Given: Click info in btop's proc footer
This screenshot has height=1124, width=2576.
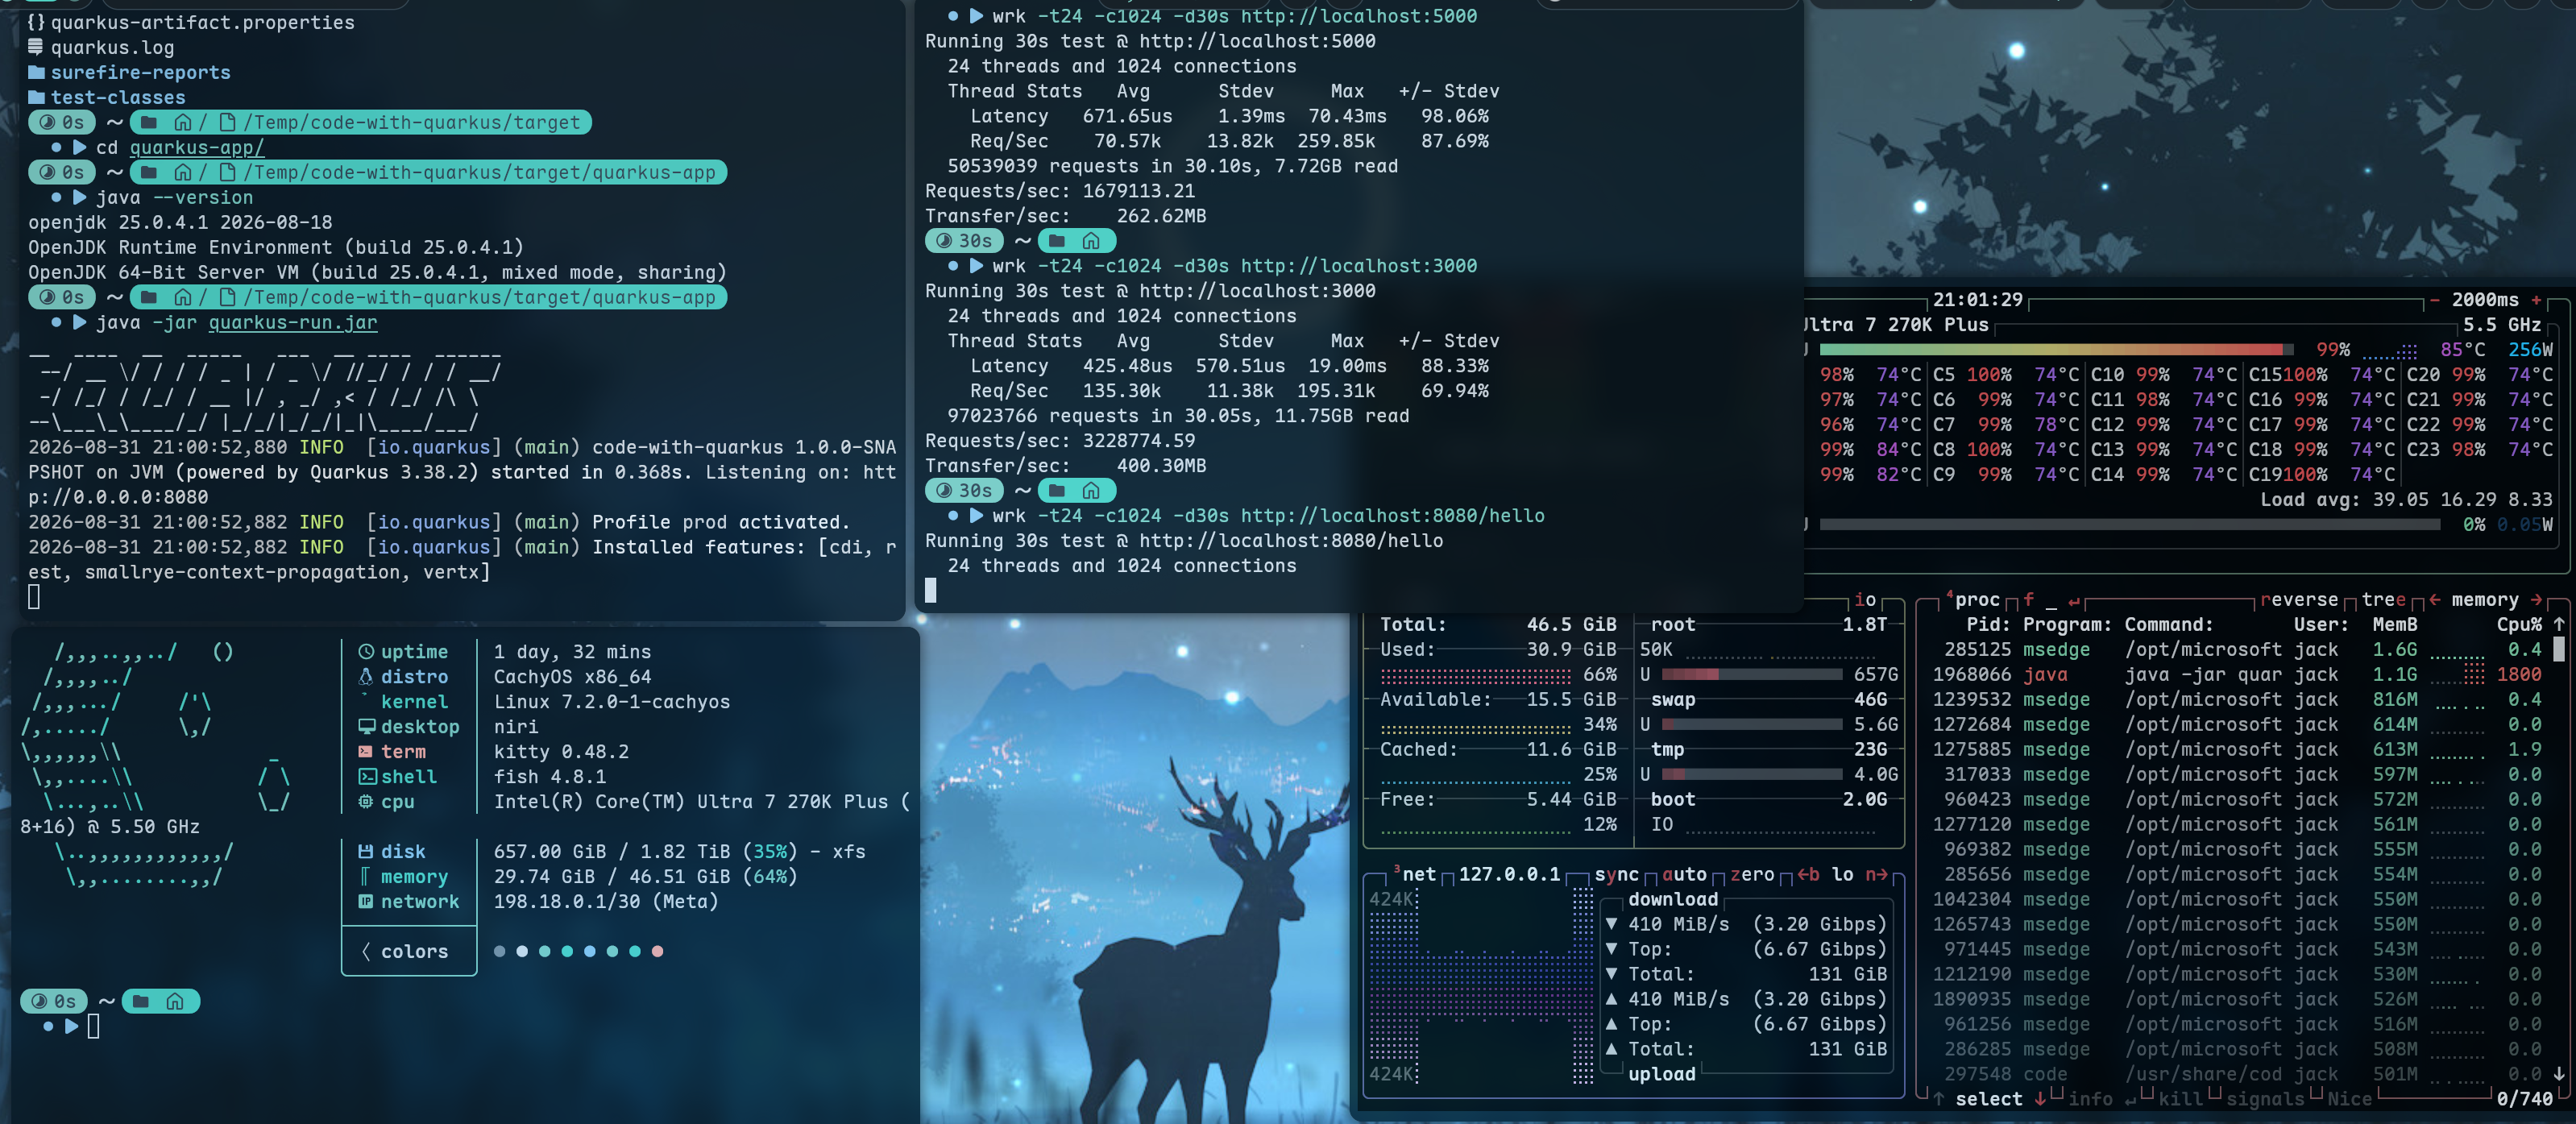Looking at the screenshot, I should [x=2090, y=1099].
